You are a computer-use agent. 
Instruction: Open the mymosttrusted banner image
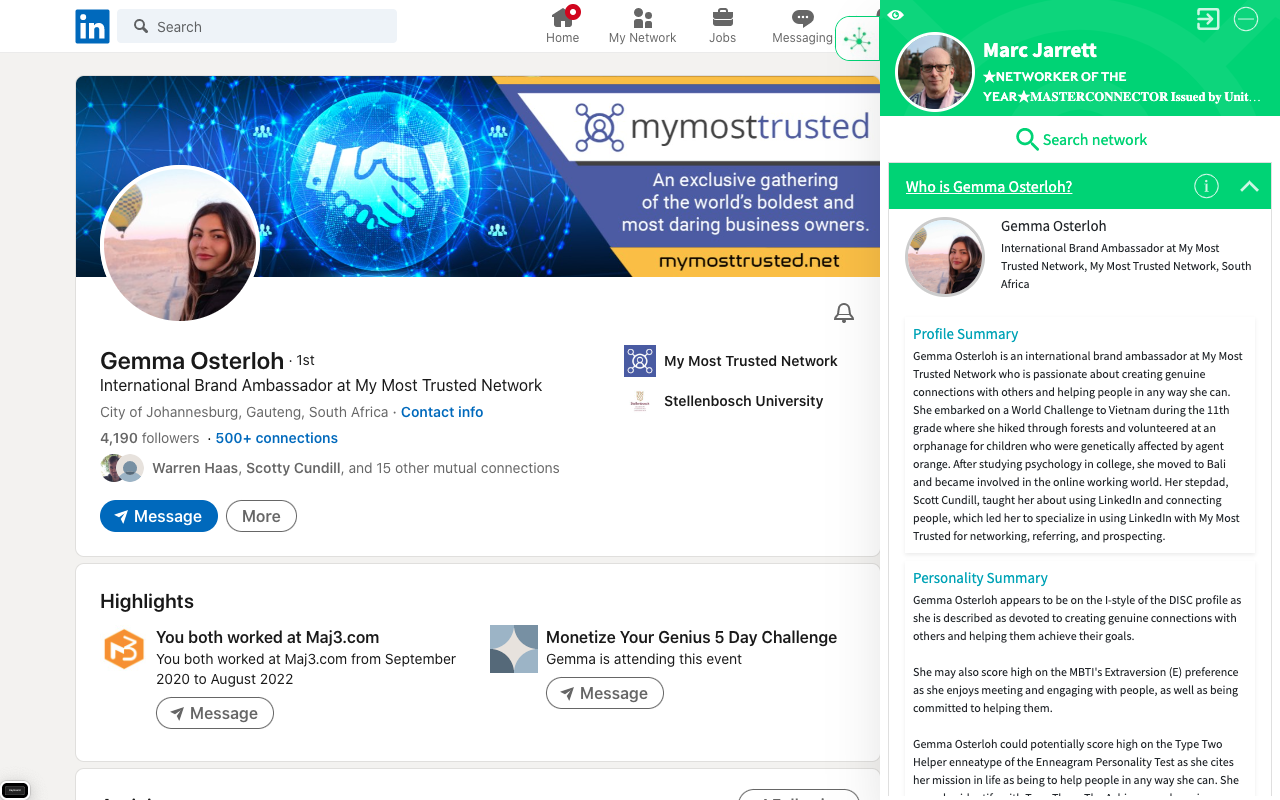[x=478, y=177]
